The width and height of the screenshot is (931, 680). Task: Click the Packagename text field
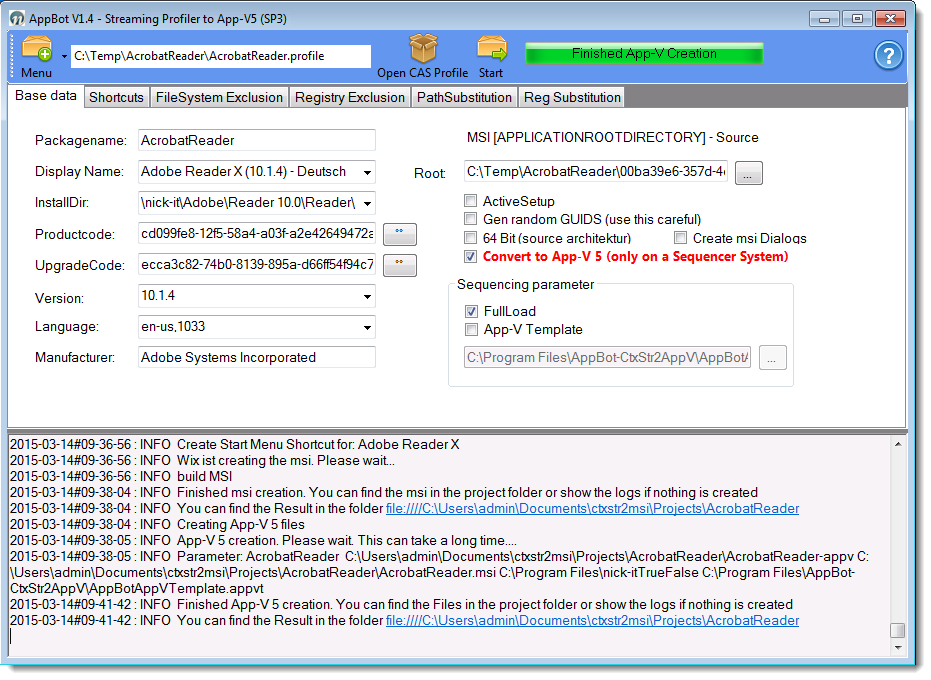[256, 140]
